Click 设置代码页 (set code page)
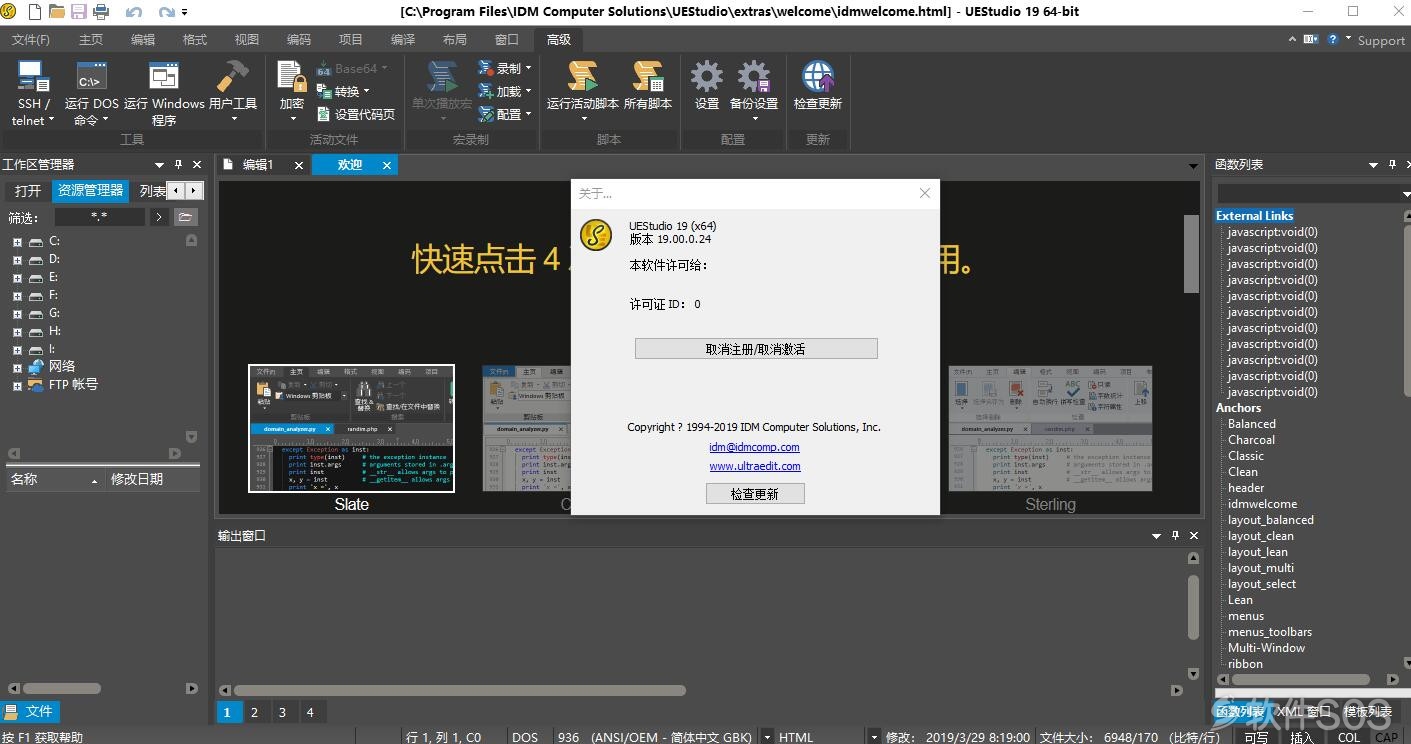The width and height of the screenshot is (1411, 744). pos(355,114)
